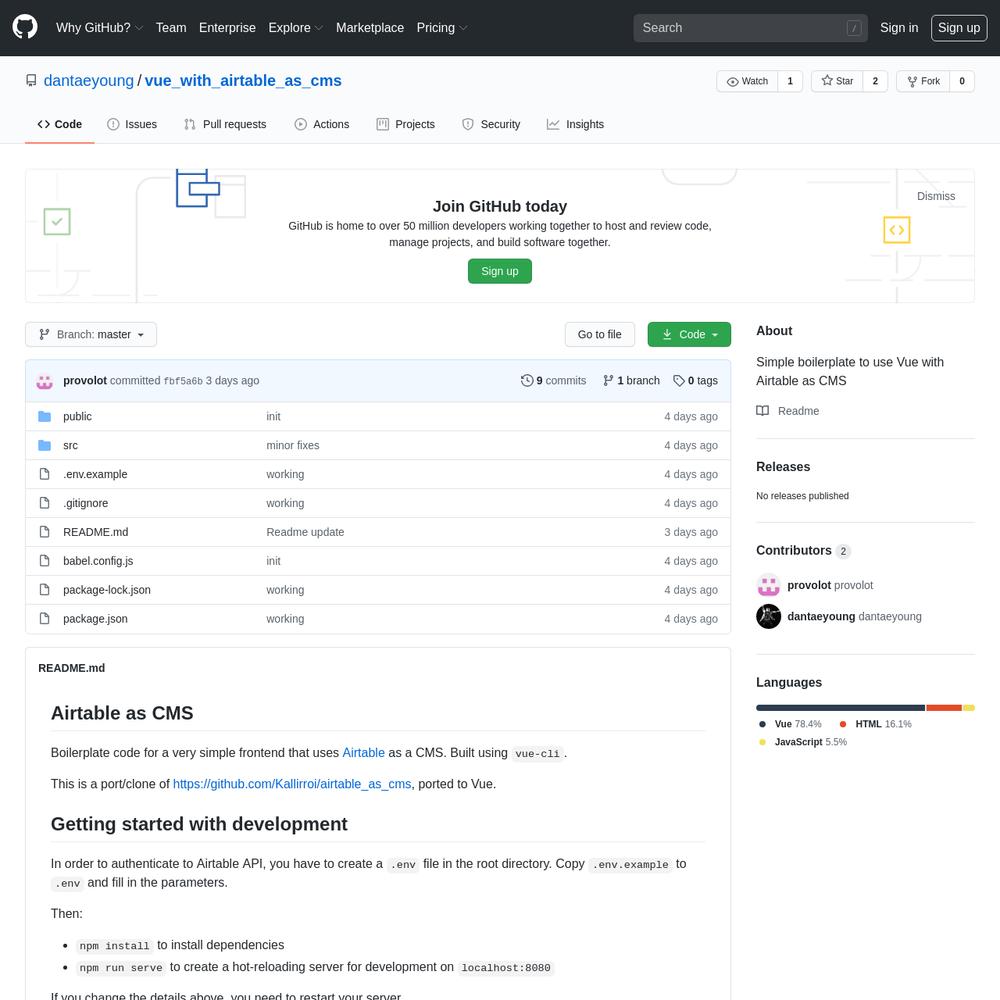Select the package.json file icon
This screenshot has width=1000, height=1000.
[44, 619]
